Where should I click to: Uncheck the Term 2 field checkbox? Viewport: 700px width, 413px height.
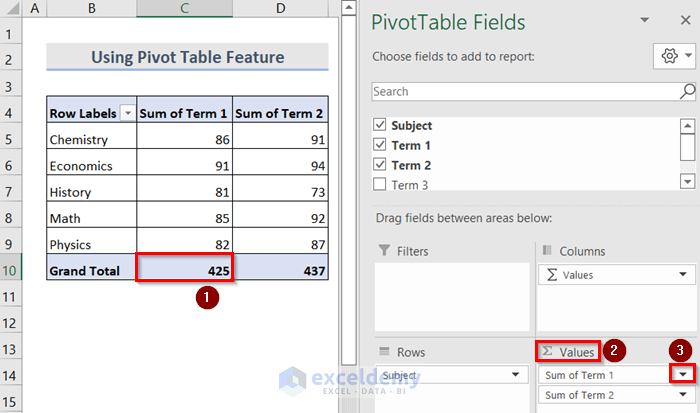click(379, 165)
